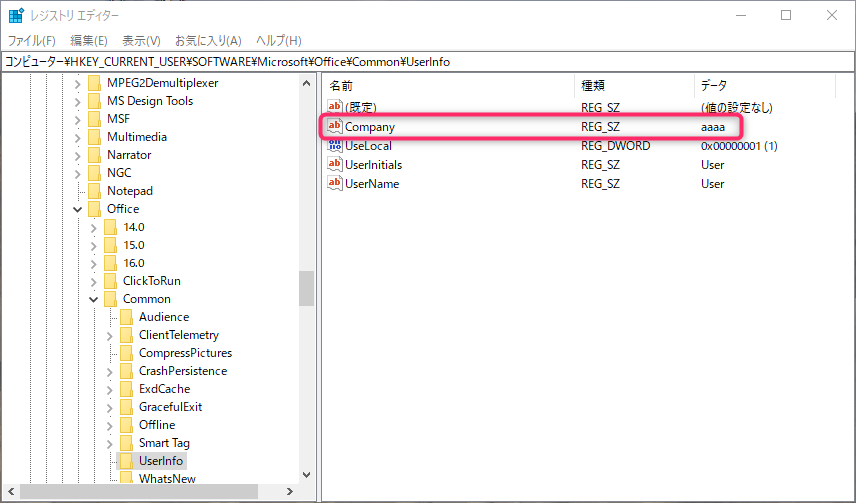Screen dimensions: 856x503
Task: Click the 0x00000001 (1) data cell
Action: (x=739, y=146)
